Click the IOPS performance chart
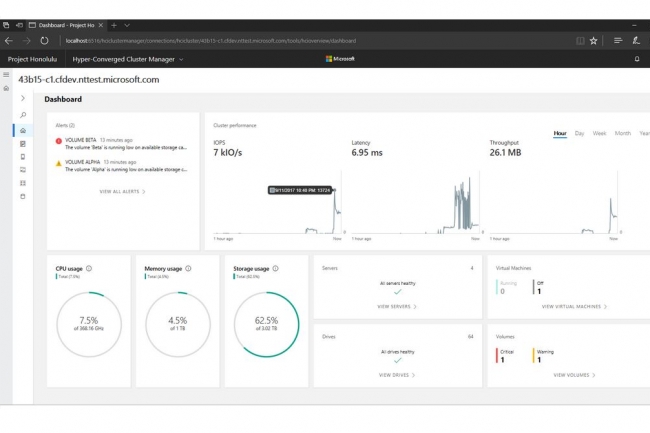Image resolution: width=650 pixels, height=433 pixels. click(x=277, y=203)
